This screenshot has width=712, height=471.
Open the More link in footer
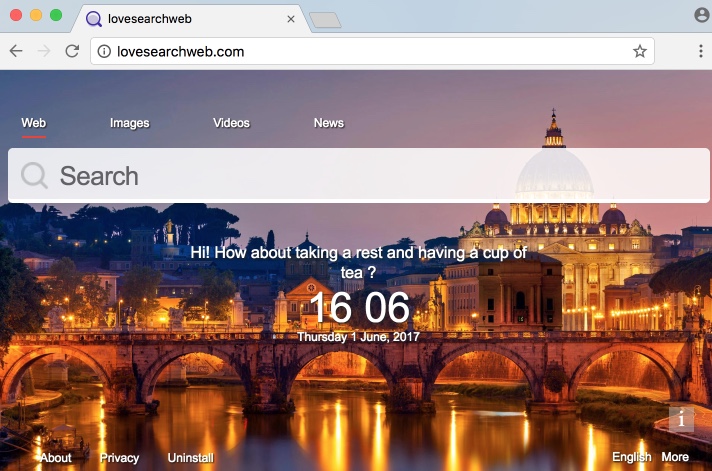click(x=675, y=457)
